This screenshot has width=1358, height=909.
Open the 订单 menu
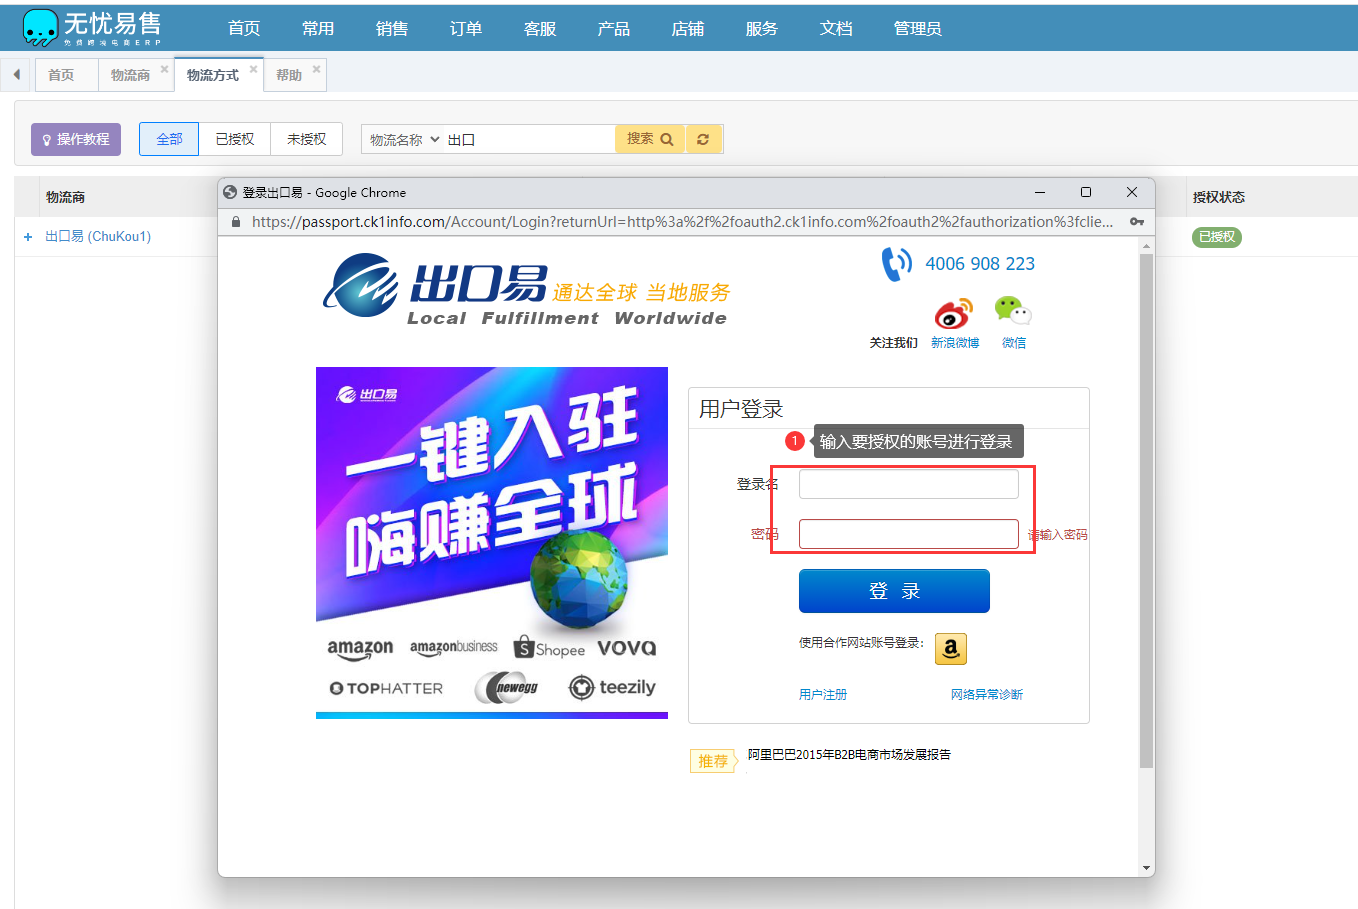coord(466,29)
